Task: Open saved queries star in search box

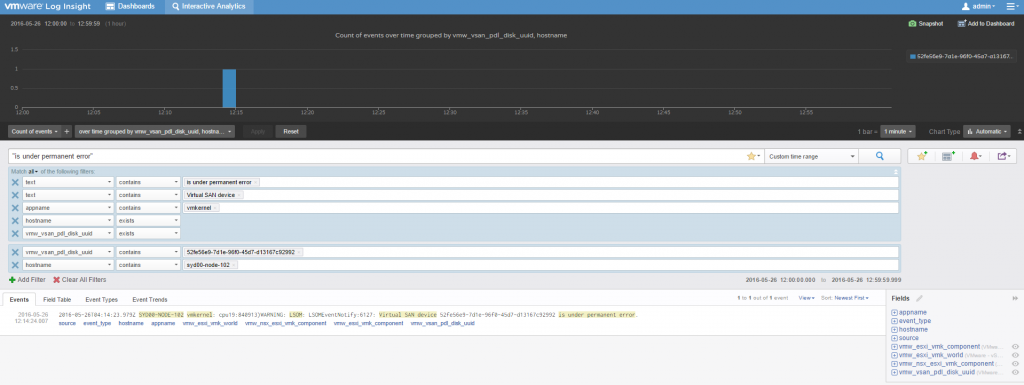Action: click(x=753, y=157)
